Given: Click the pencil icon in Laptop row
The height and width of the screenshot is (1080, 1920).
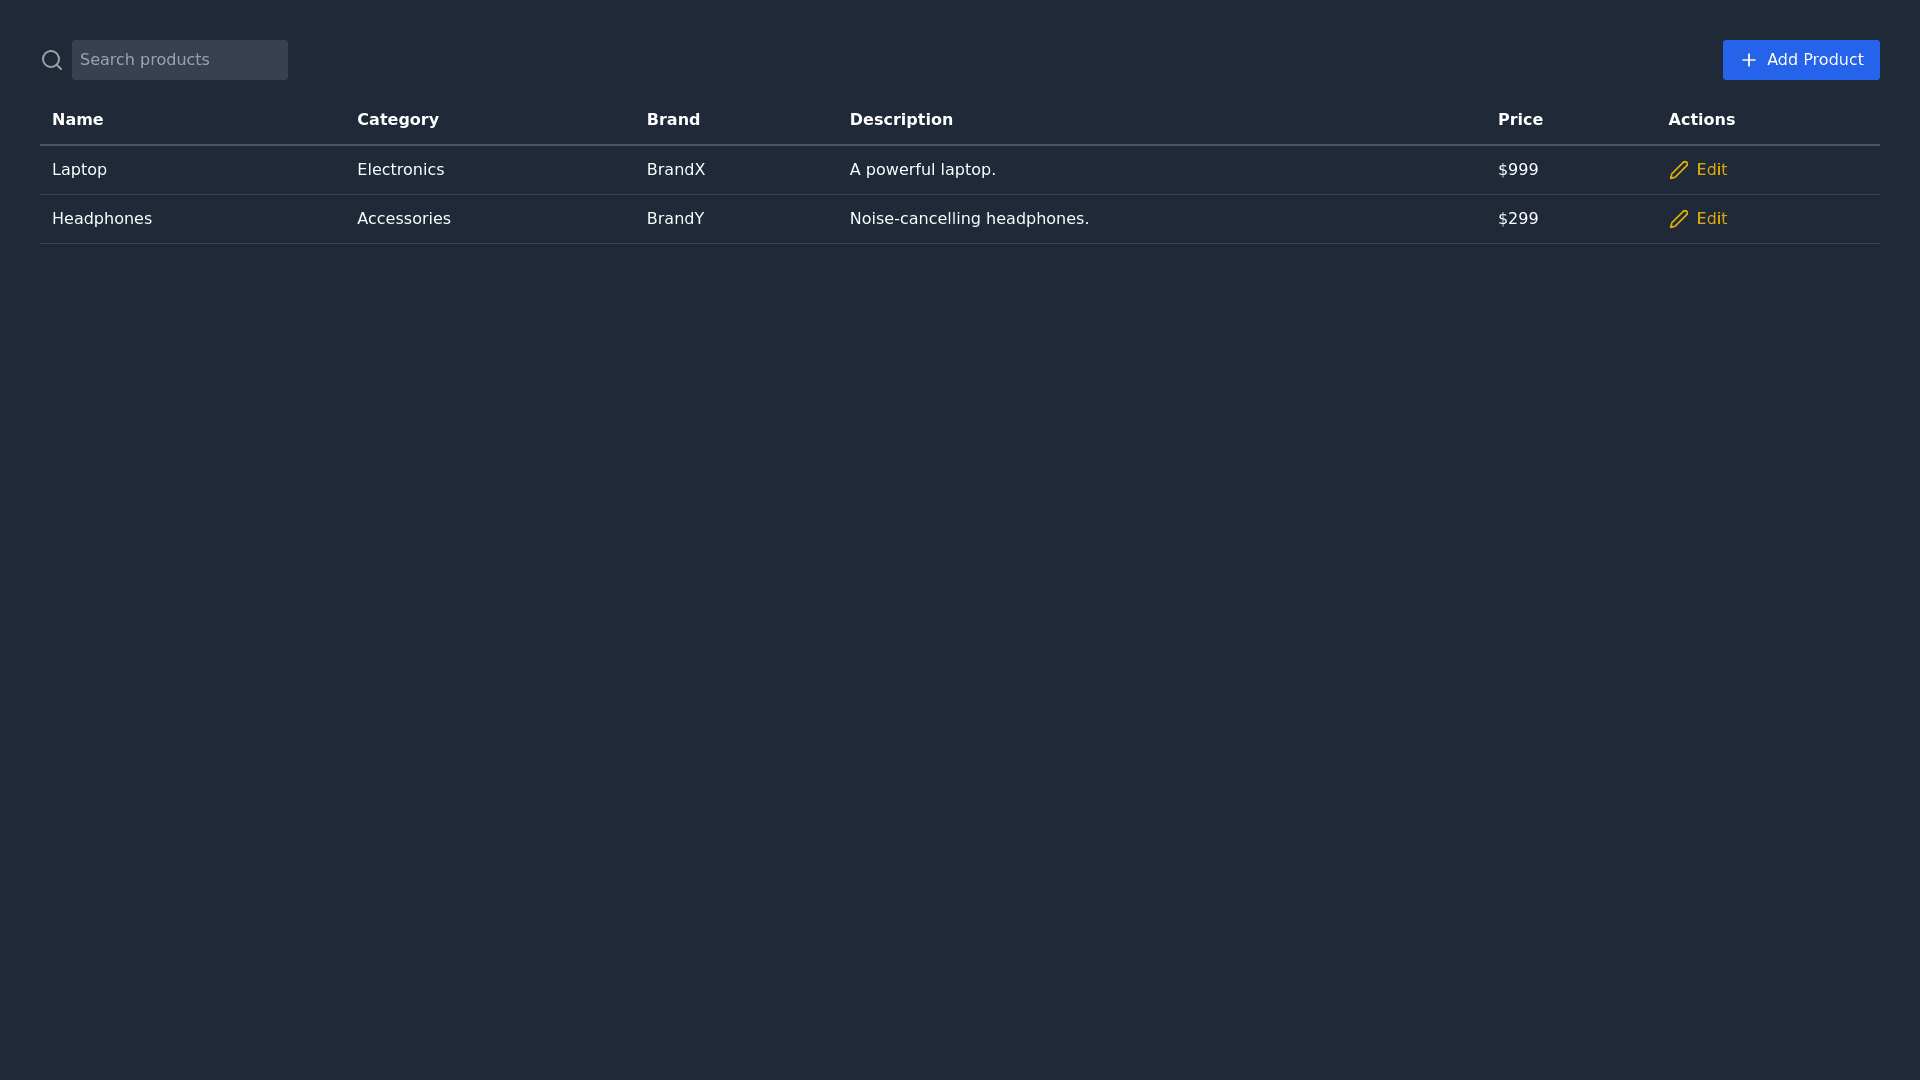Looking at the screenshot, I should click(x=1678, y=170).
